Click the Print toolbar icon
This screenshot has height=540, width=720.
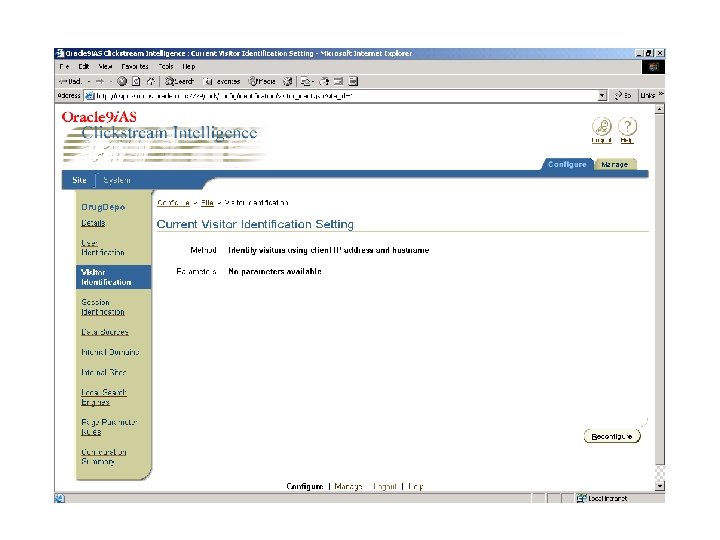click(x=324, y=82)
